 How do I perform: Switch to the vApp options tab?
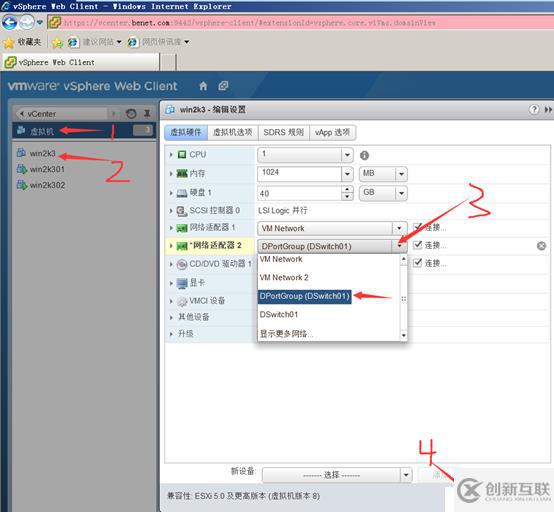(332, 133)
